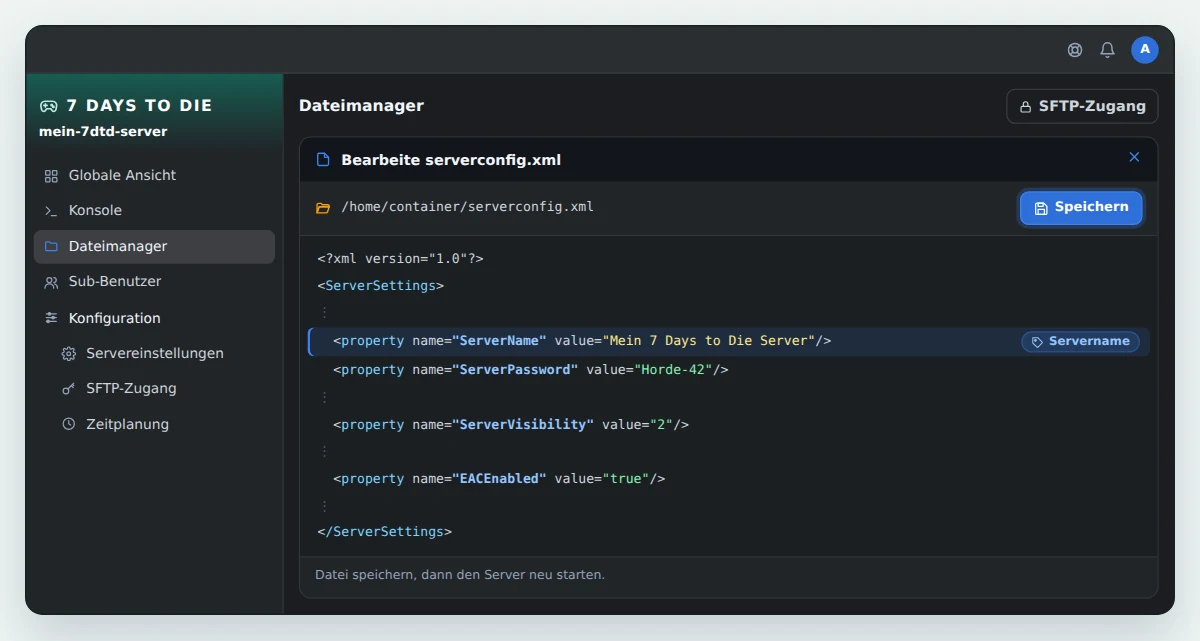The image size is (1200, 641).
Task: Expand collapsed lines below ServerPassword property
Action: (324, 397)
